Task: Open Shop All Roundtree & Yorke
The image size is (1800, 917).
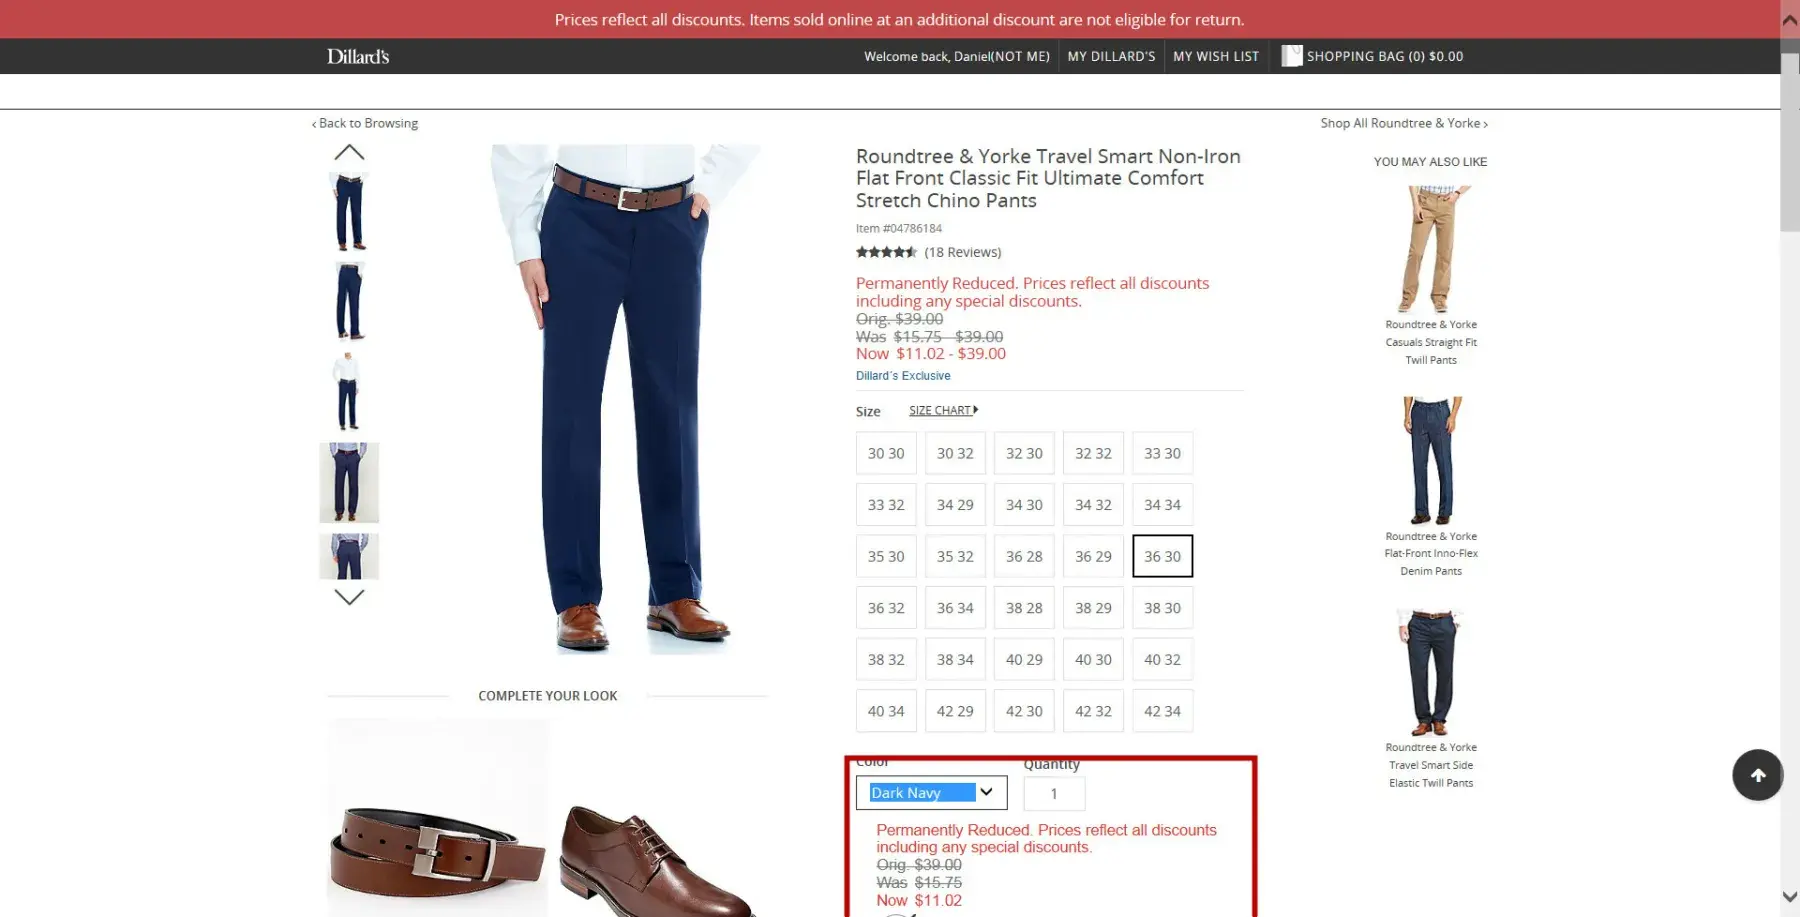Action: [x=1404, y=123]
